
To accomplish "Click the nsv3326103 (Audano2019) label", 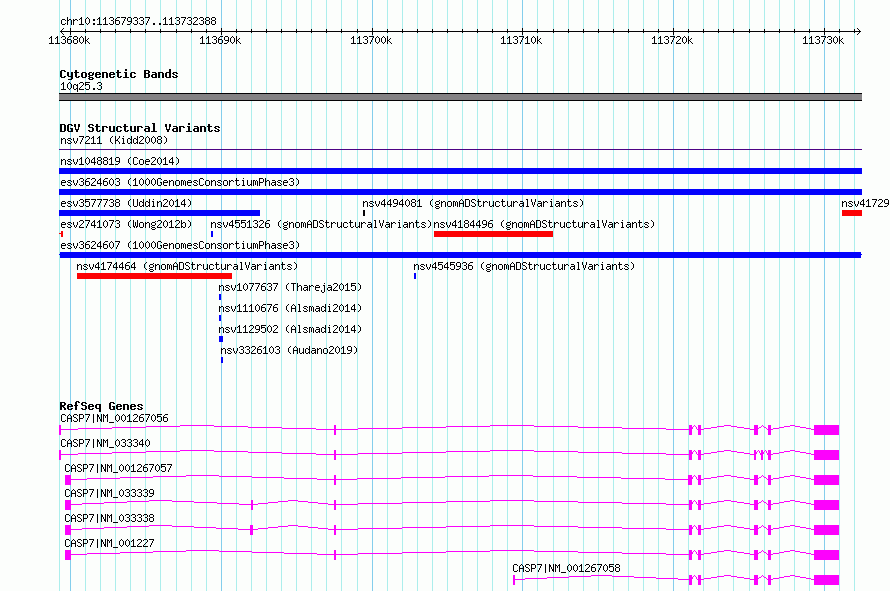I will coord(289,350).
